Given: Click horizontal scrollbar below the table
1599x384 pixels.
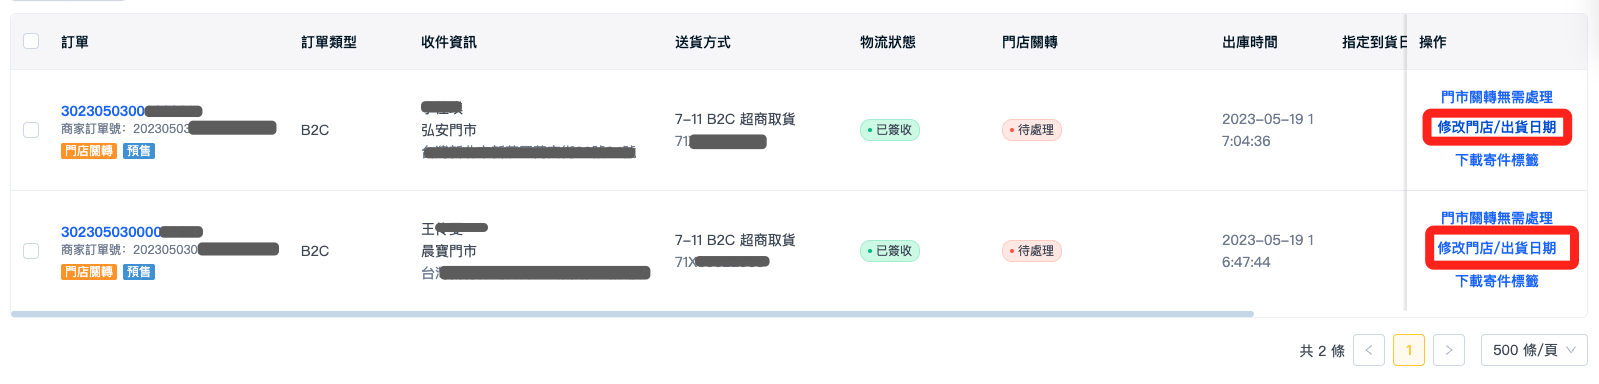Looking at the screenshot, I should (632, 314).
